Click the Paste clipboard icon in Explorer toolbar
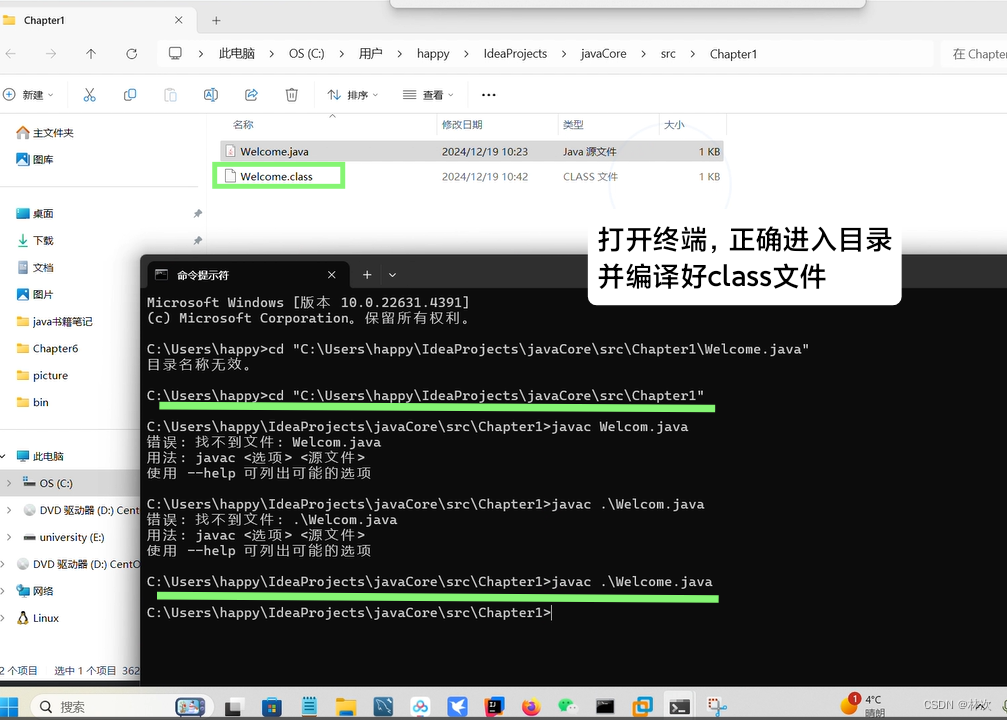1007x720 pixels. (170, 95)
